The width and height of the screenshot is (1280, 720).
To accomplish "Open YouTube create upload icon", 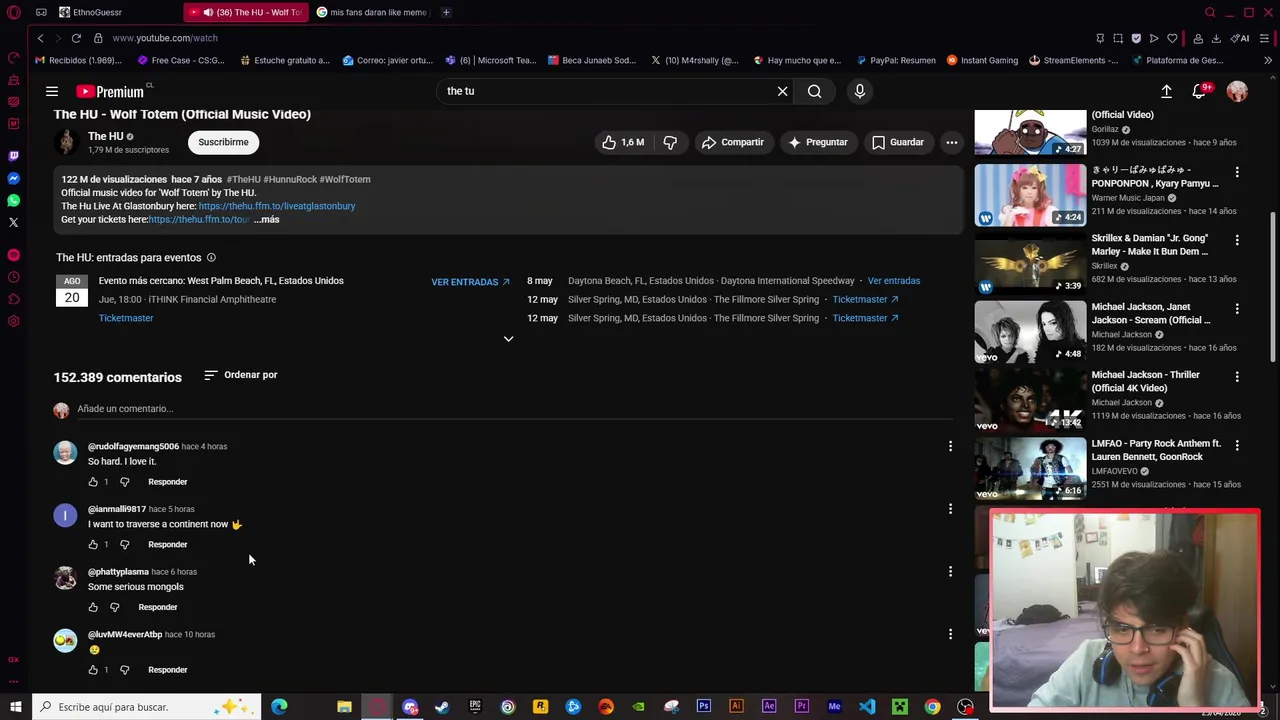I will tap(1166, 91).
